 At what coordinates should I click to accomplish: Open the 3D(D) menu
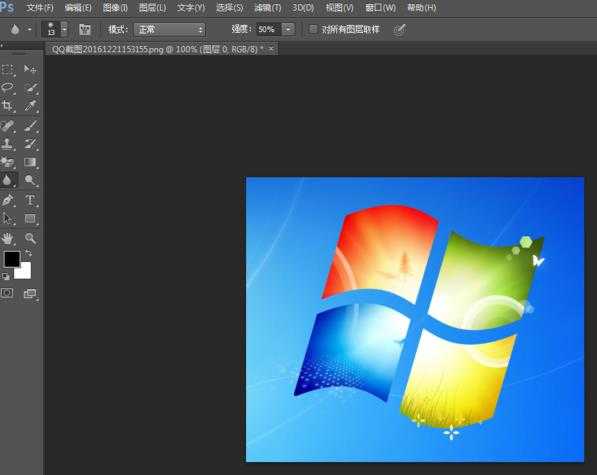point(303,8)
